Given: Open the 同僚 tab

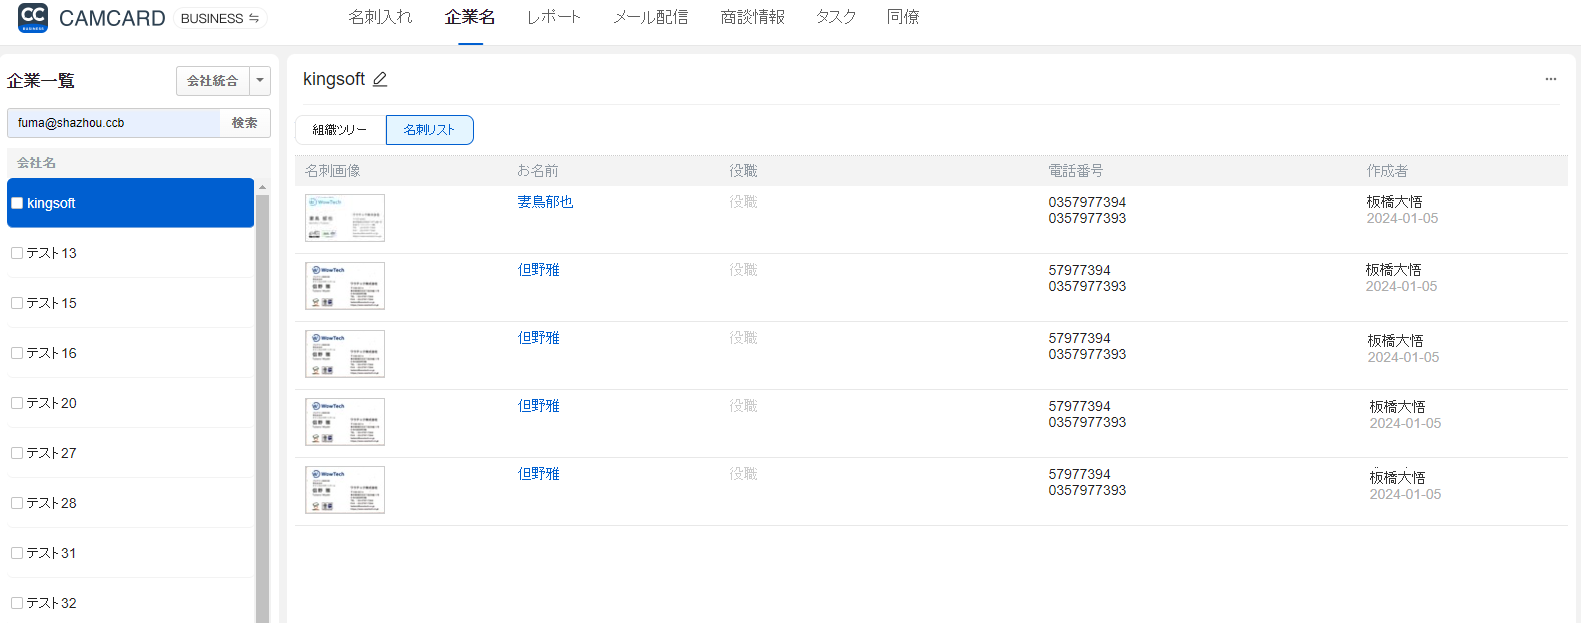Looking at the screenshot, I should (x=903, y=17).
